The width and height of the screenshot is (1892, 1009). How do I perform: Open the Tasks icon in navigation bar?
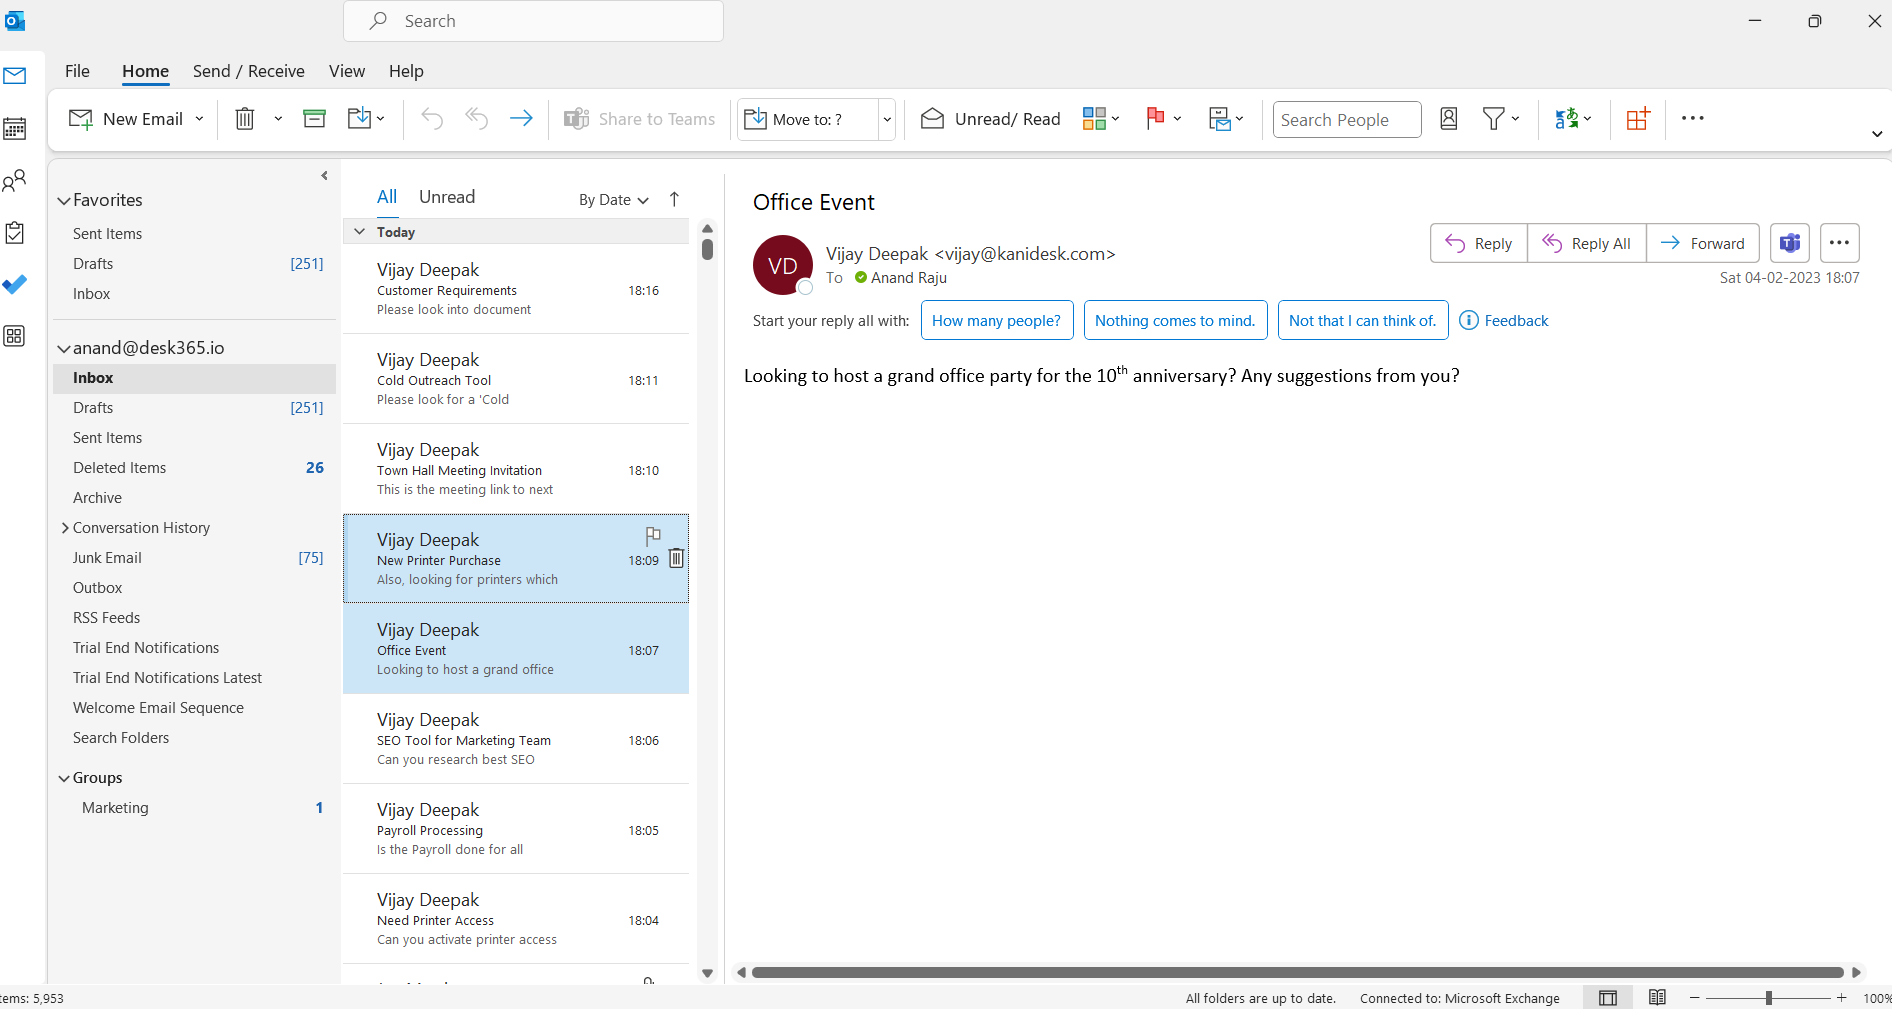[x=14, y=232]
